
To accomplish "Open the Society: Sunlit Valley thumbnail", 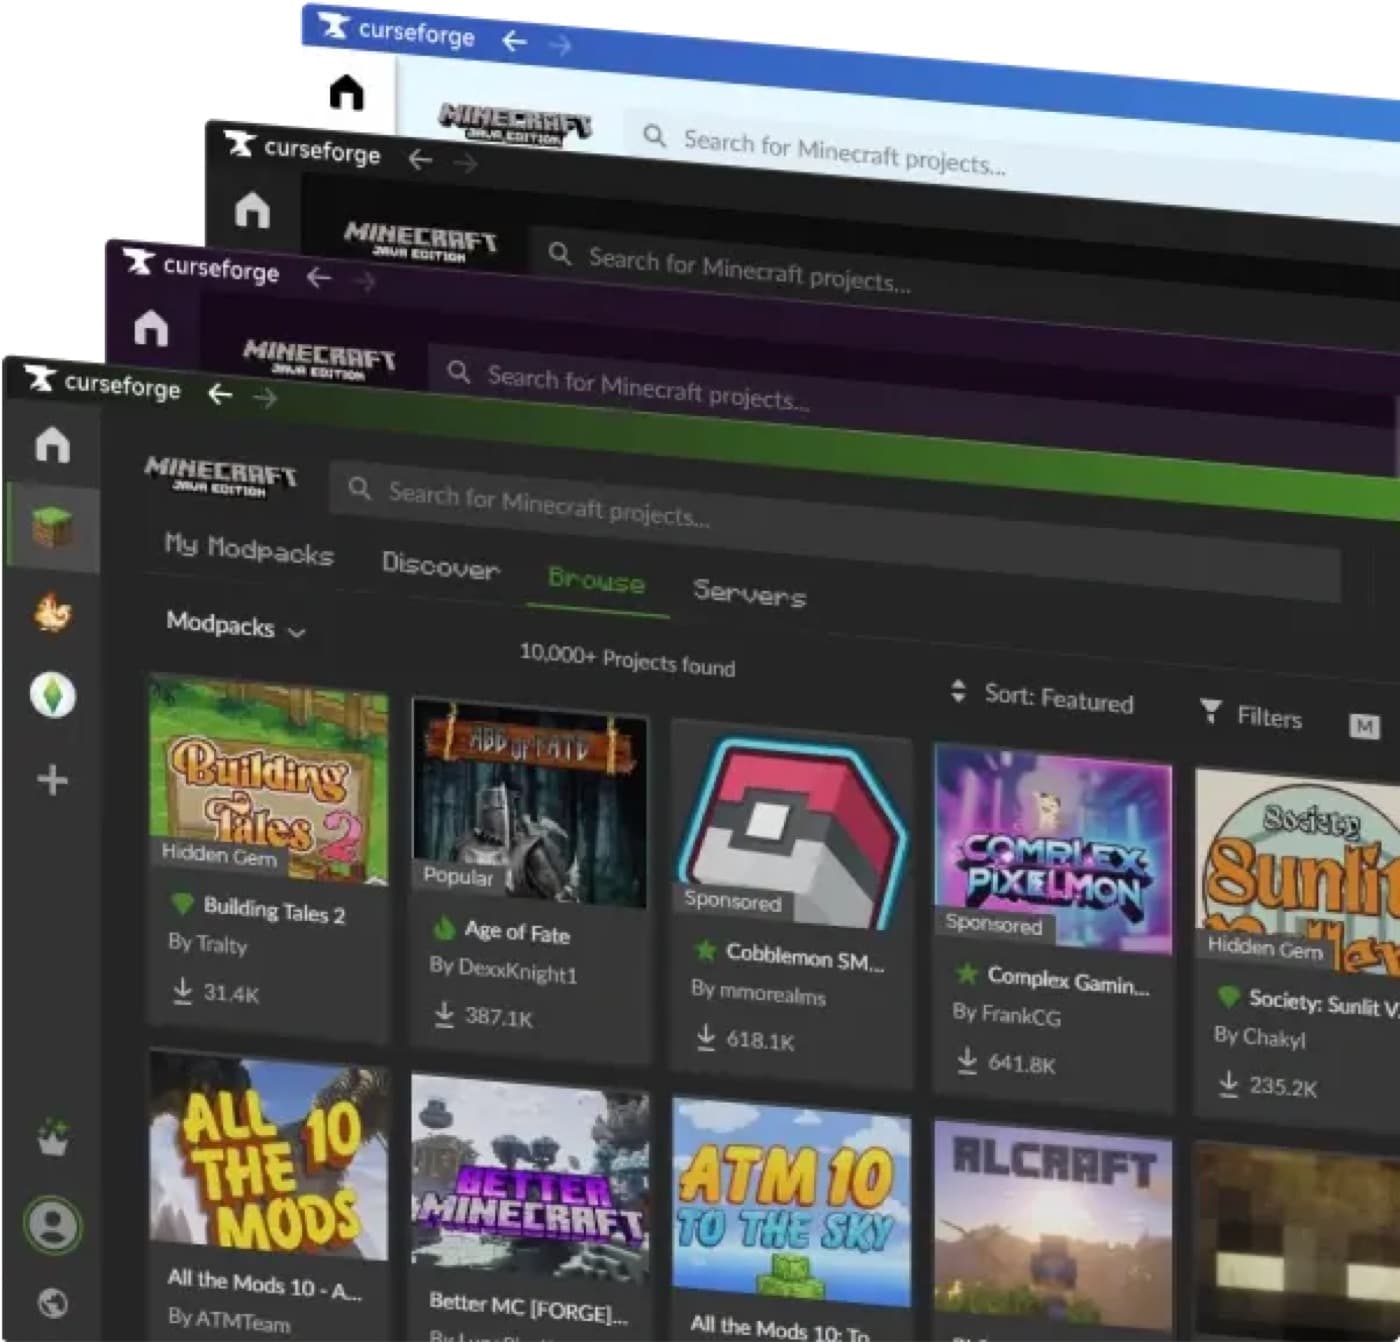I will click(1298, 873).
